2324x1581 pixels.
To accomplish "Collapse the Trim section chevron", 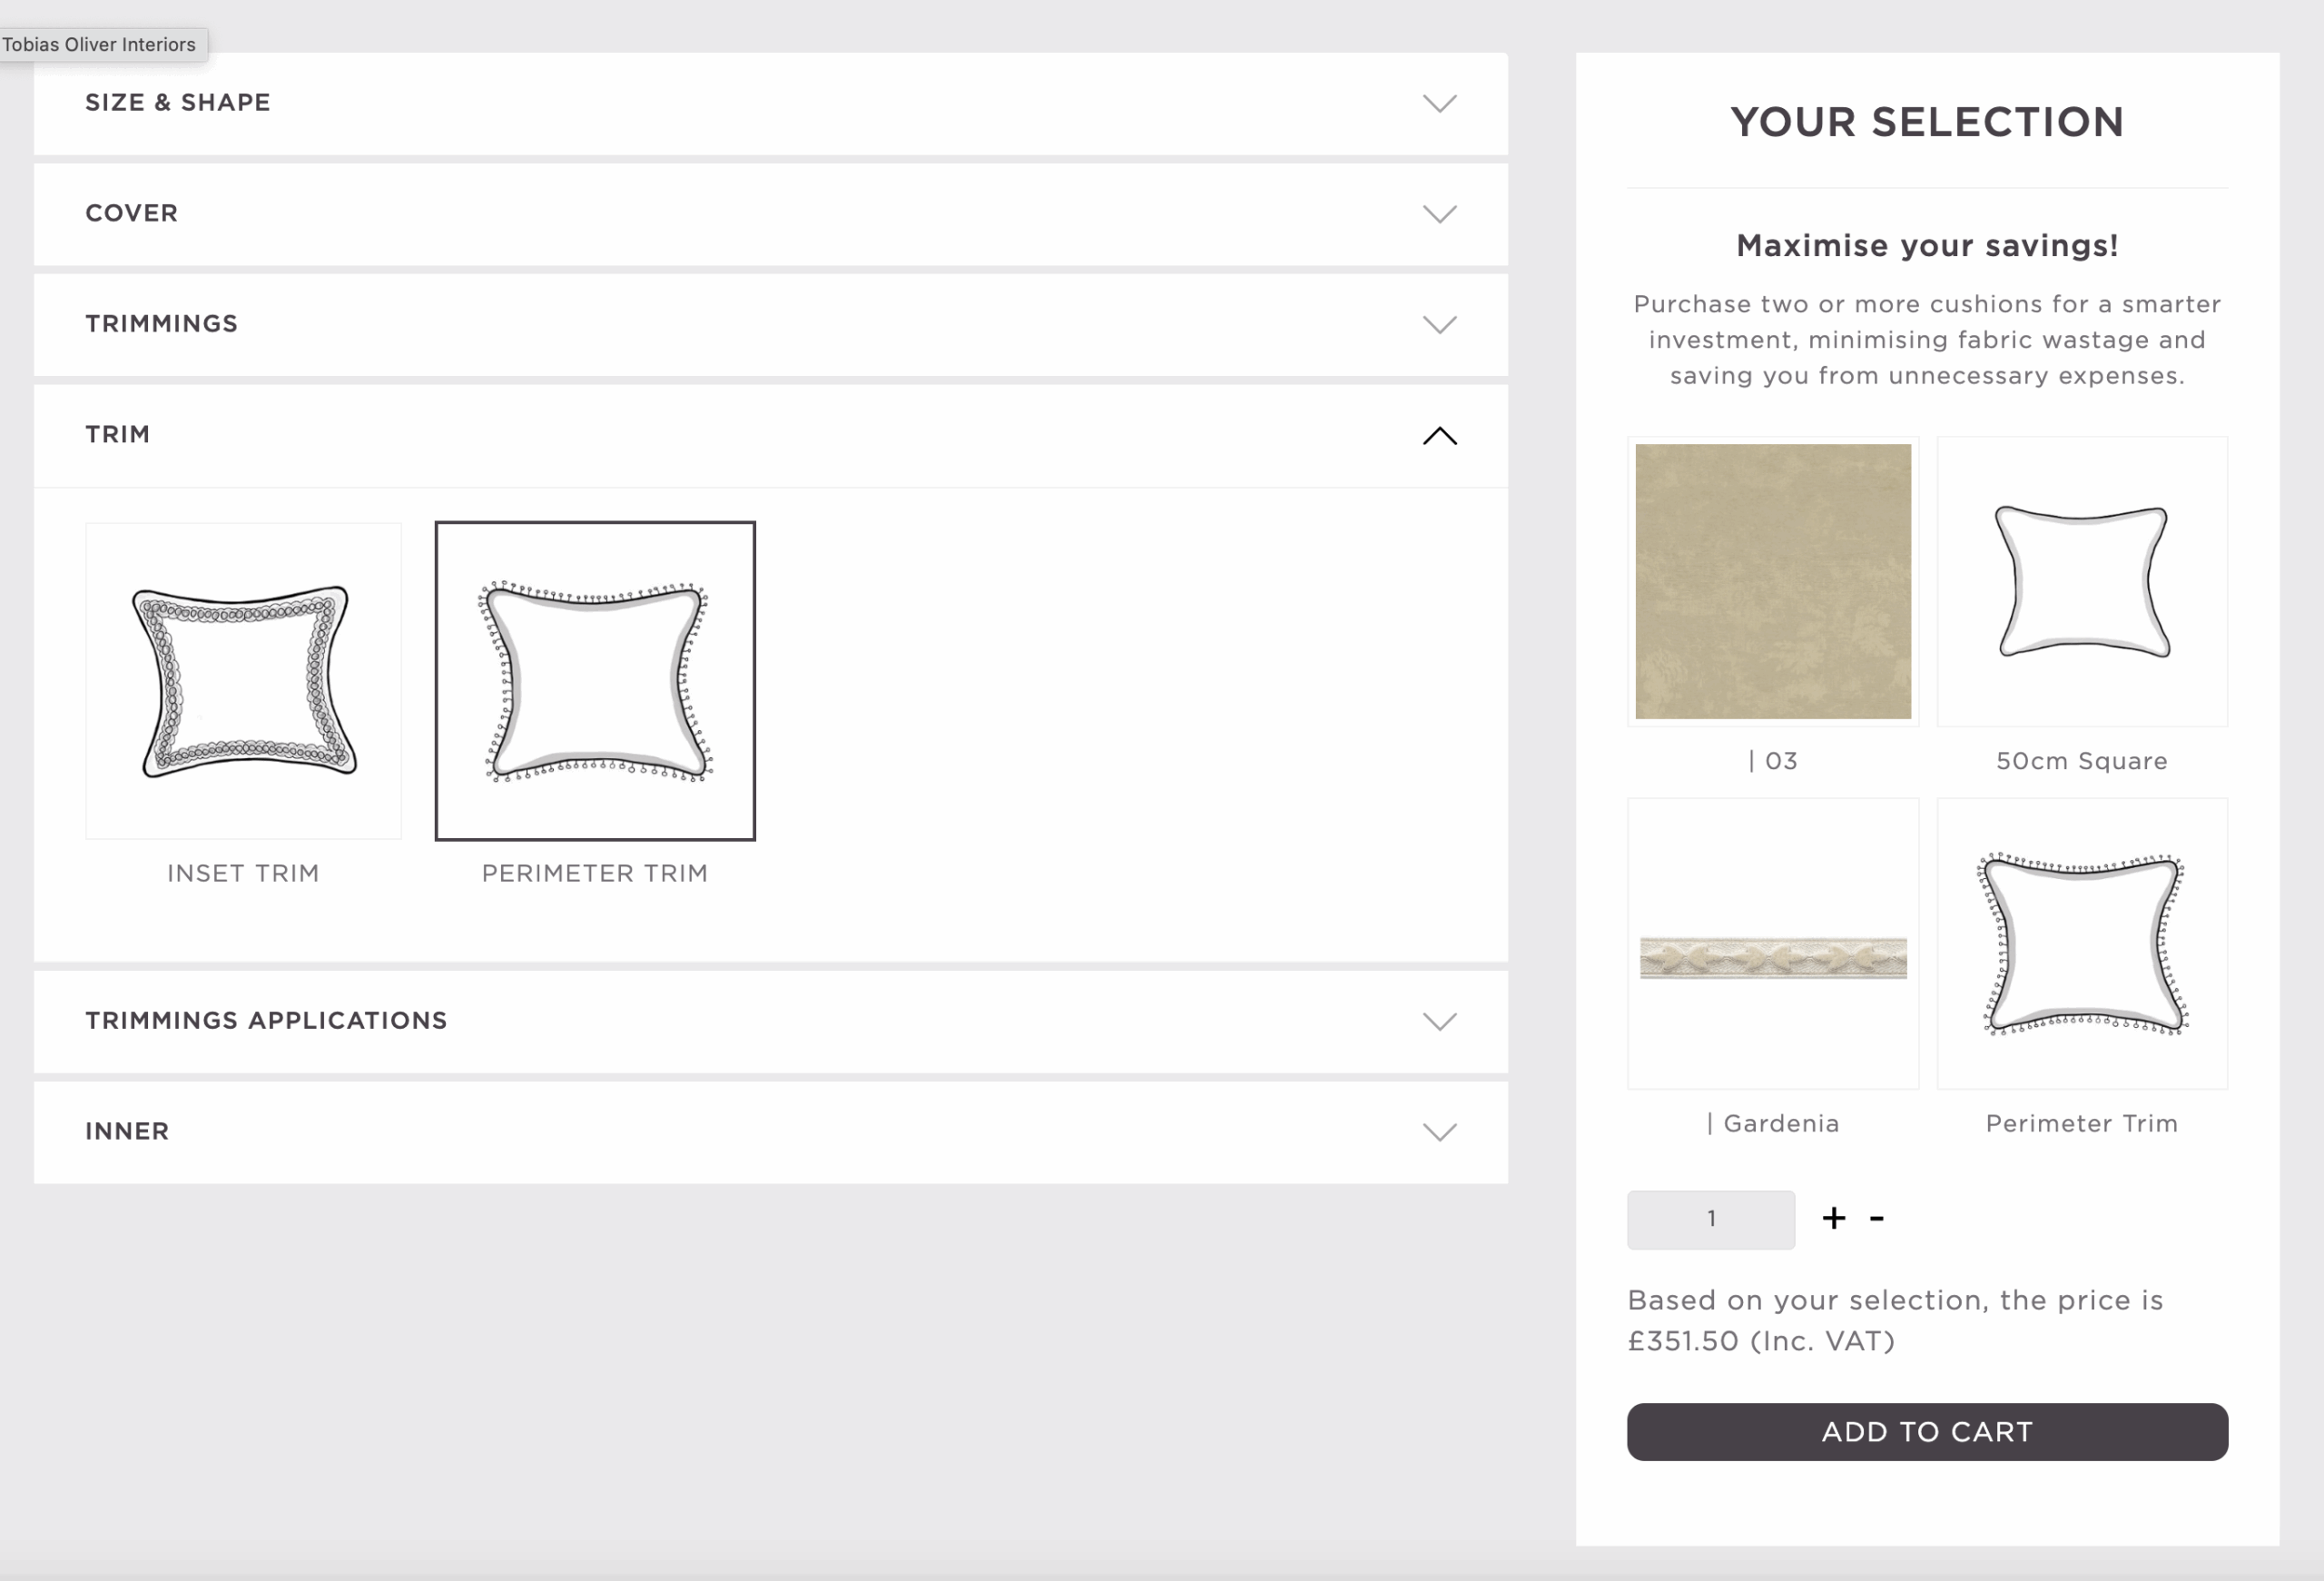I will (1439, 436).
